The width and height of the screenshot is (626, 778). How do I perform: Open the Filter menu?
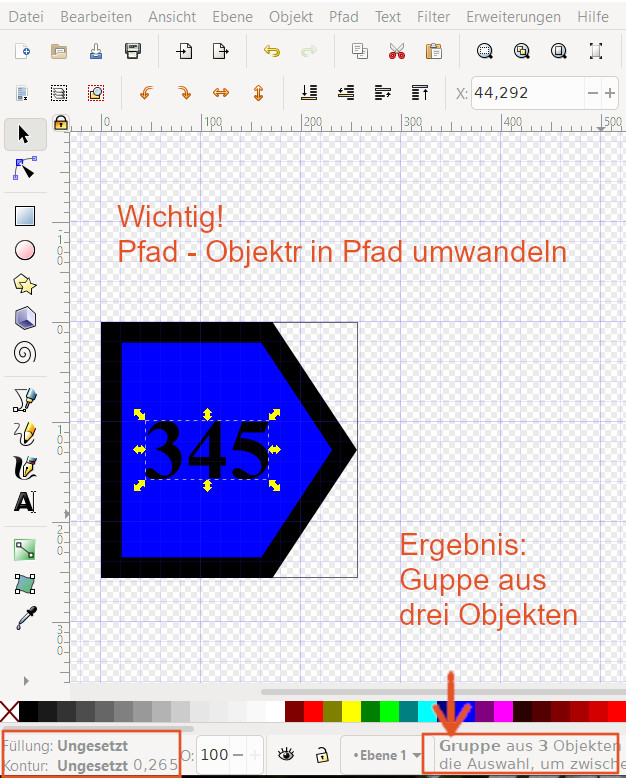click(434, 17)
